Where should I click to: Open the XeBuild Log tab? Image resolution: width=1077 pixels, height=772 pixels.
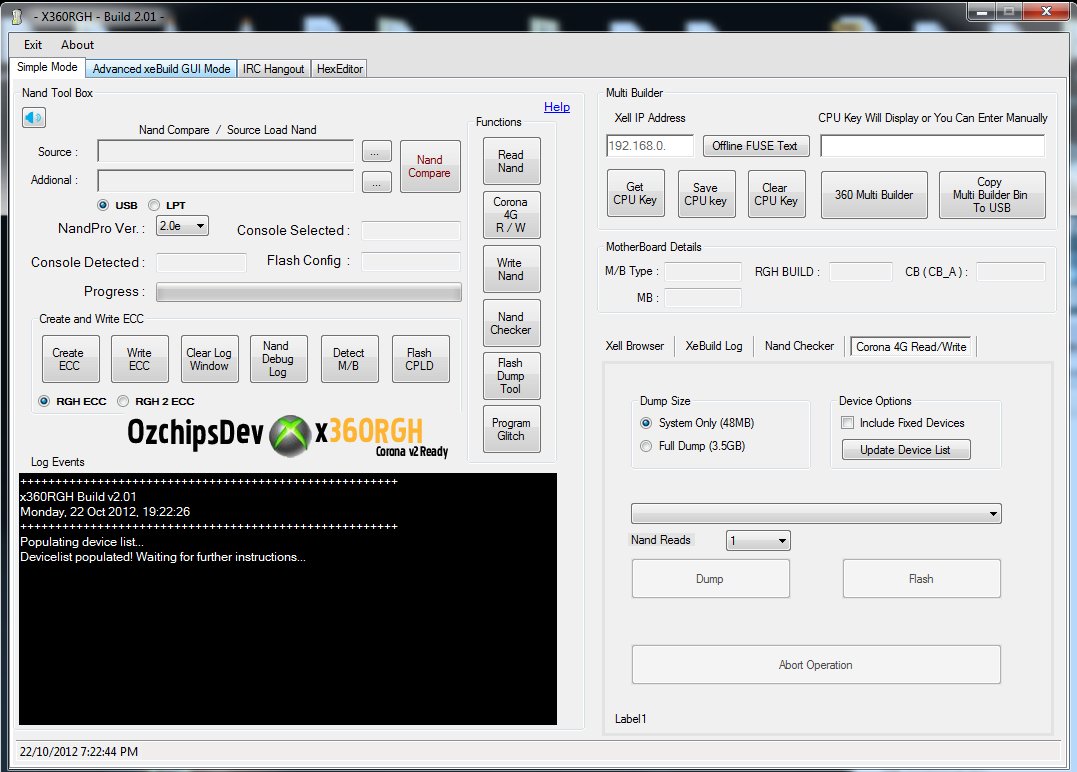click(x=713, y=346)
